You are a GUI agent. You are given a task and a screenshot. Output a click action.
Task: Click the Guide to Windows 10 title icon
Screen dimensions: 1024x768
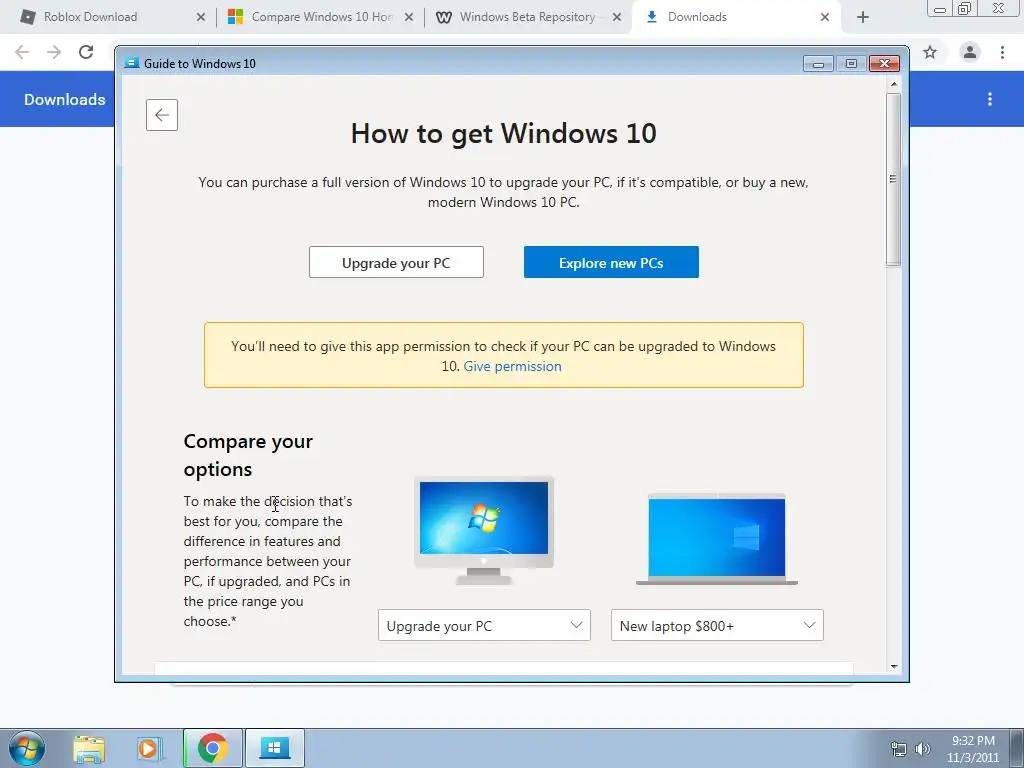tap(132, 63)
